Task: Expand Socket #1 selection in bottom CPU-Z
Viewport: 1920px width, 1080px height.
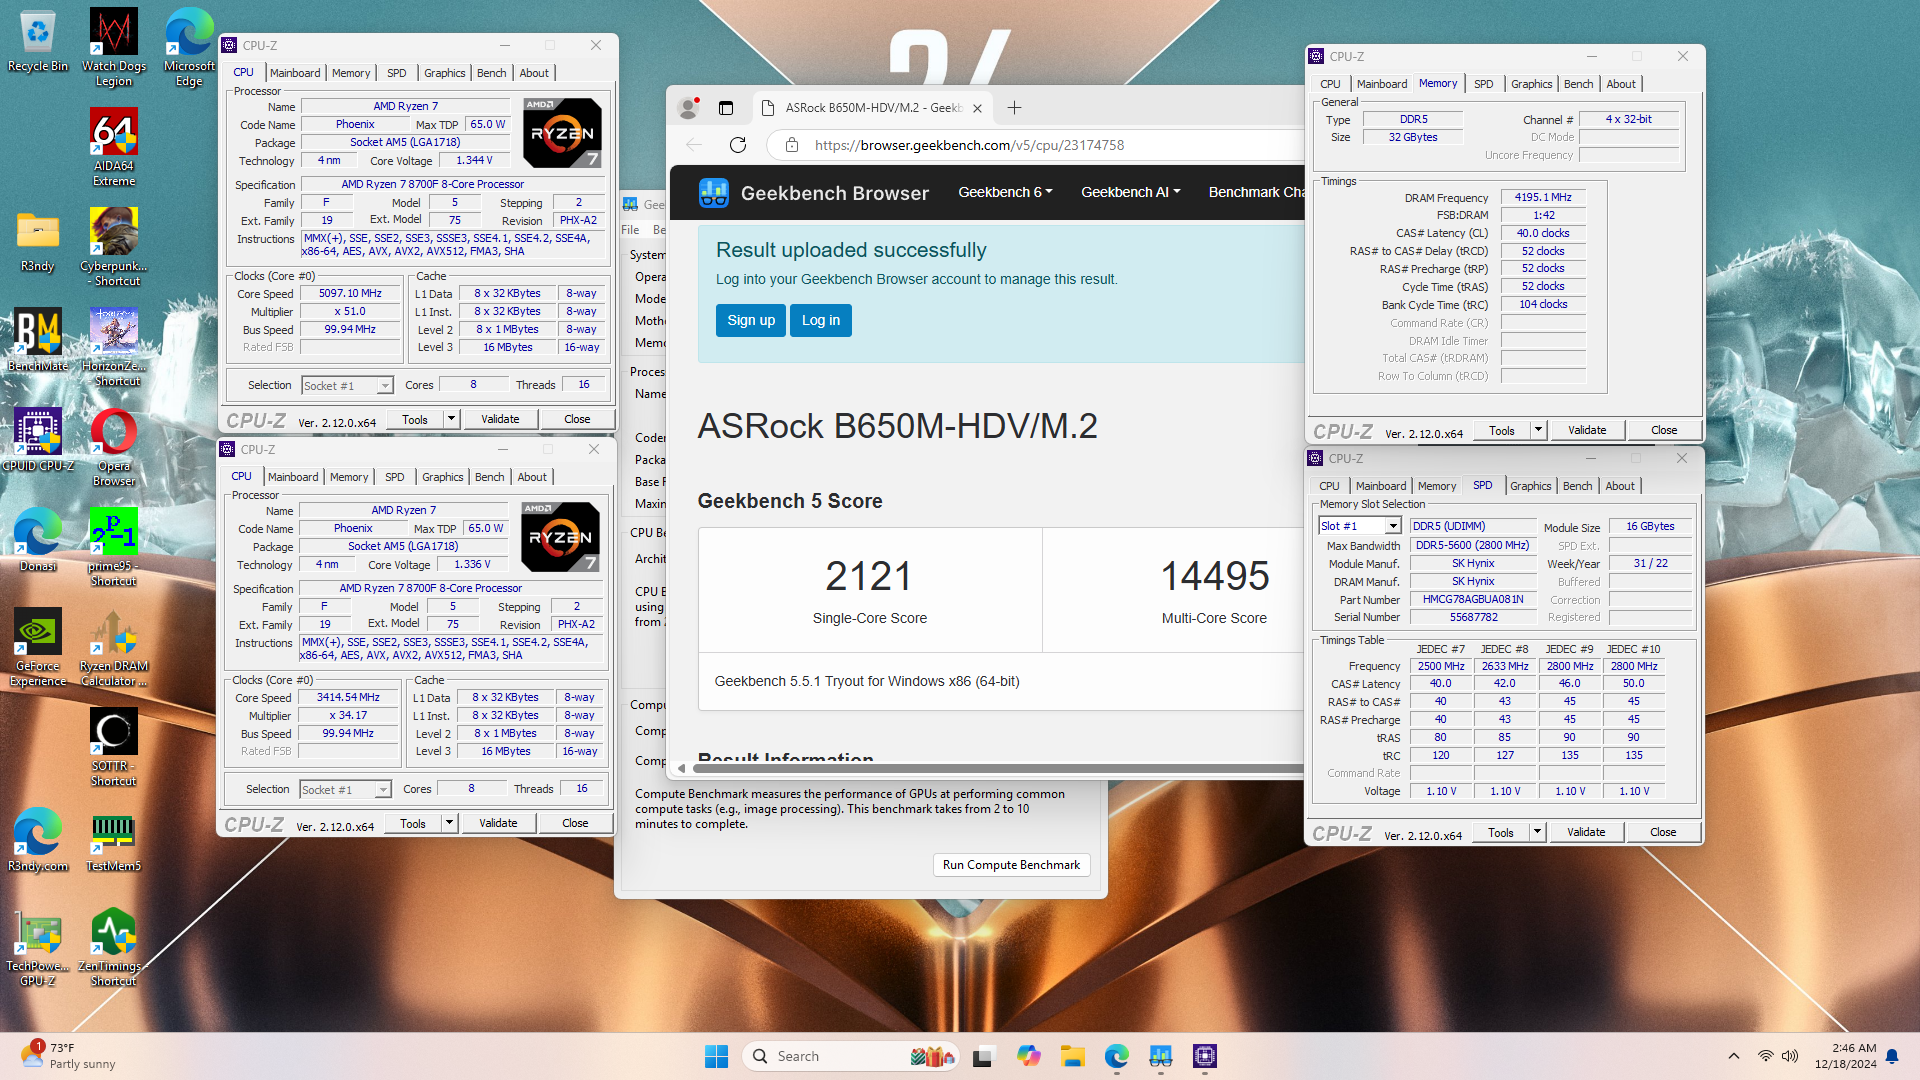Action: [383, 790]
